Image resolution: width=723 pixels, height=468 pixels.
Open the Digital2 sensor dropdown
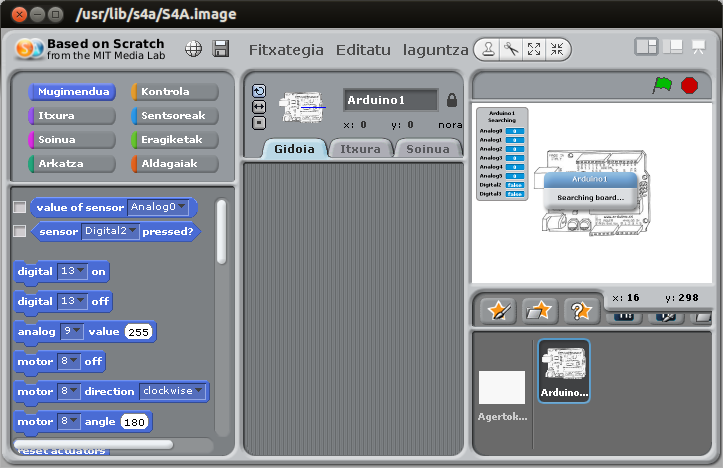(110, 231)
